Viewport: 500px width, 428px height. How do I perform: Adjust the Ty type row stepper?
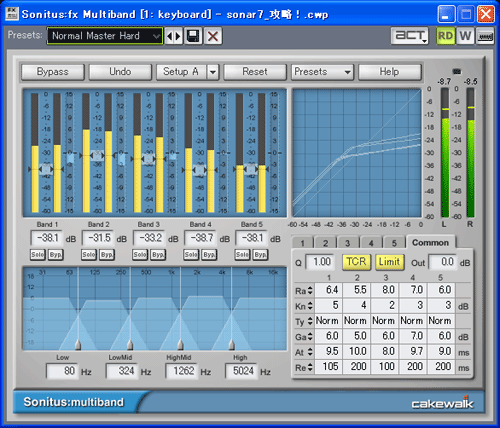coord(310,321)
